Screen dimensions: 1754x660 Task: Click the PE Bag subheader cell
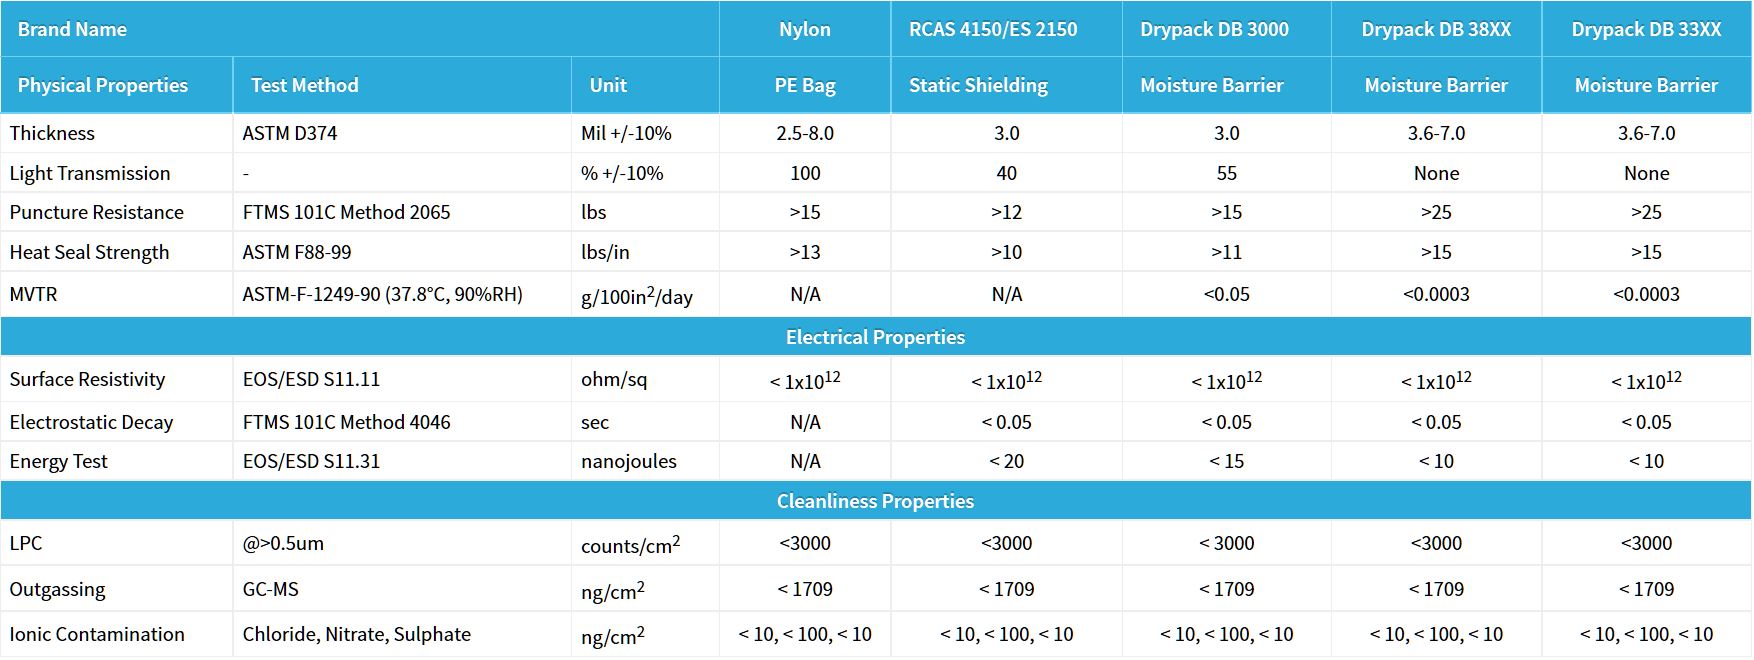(x=804, y=85)
